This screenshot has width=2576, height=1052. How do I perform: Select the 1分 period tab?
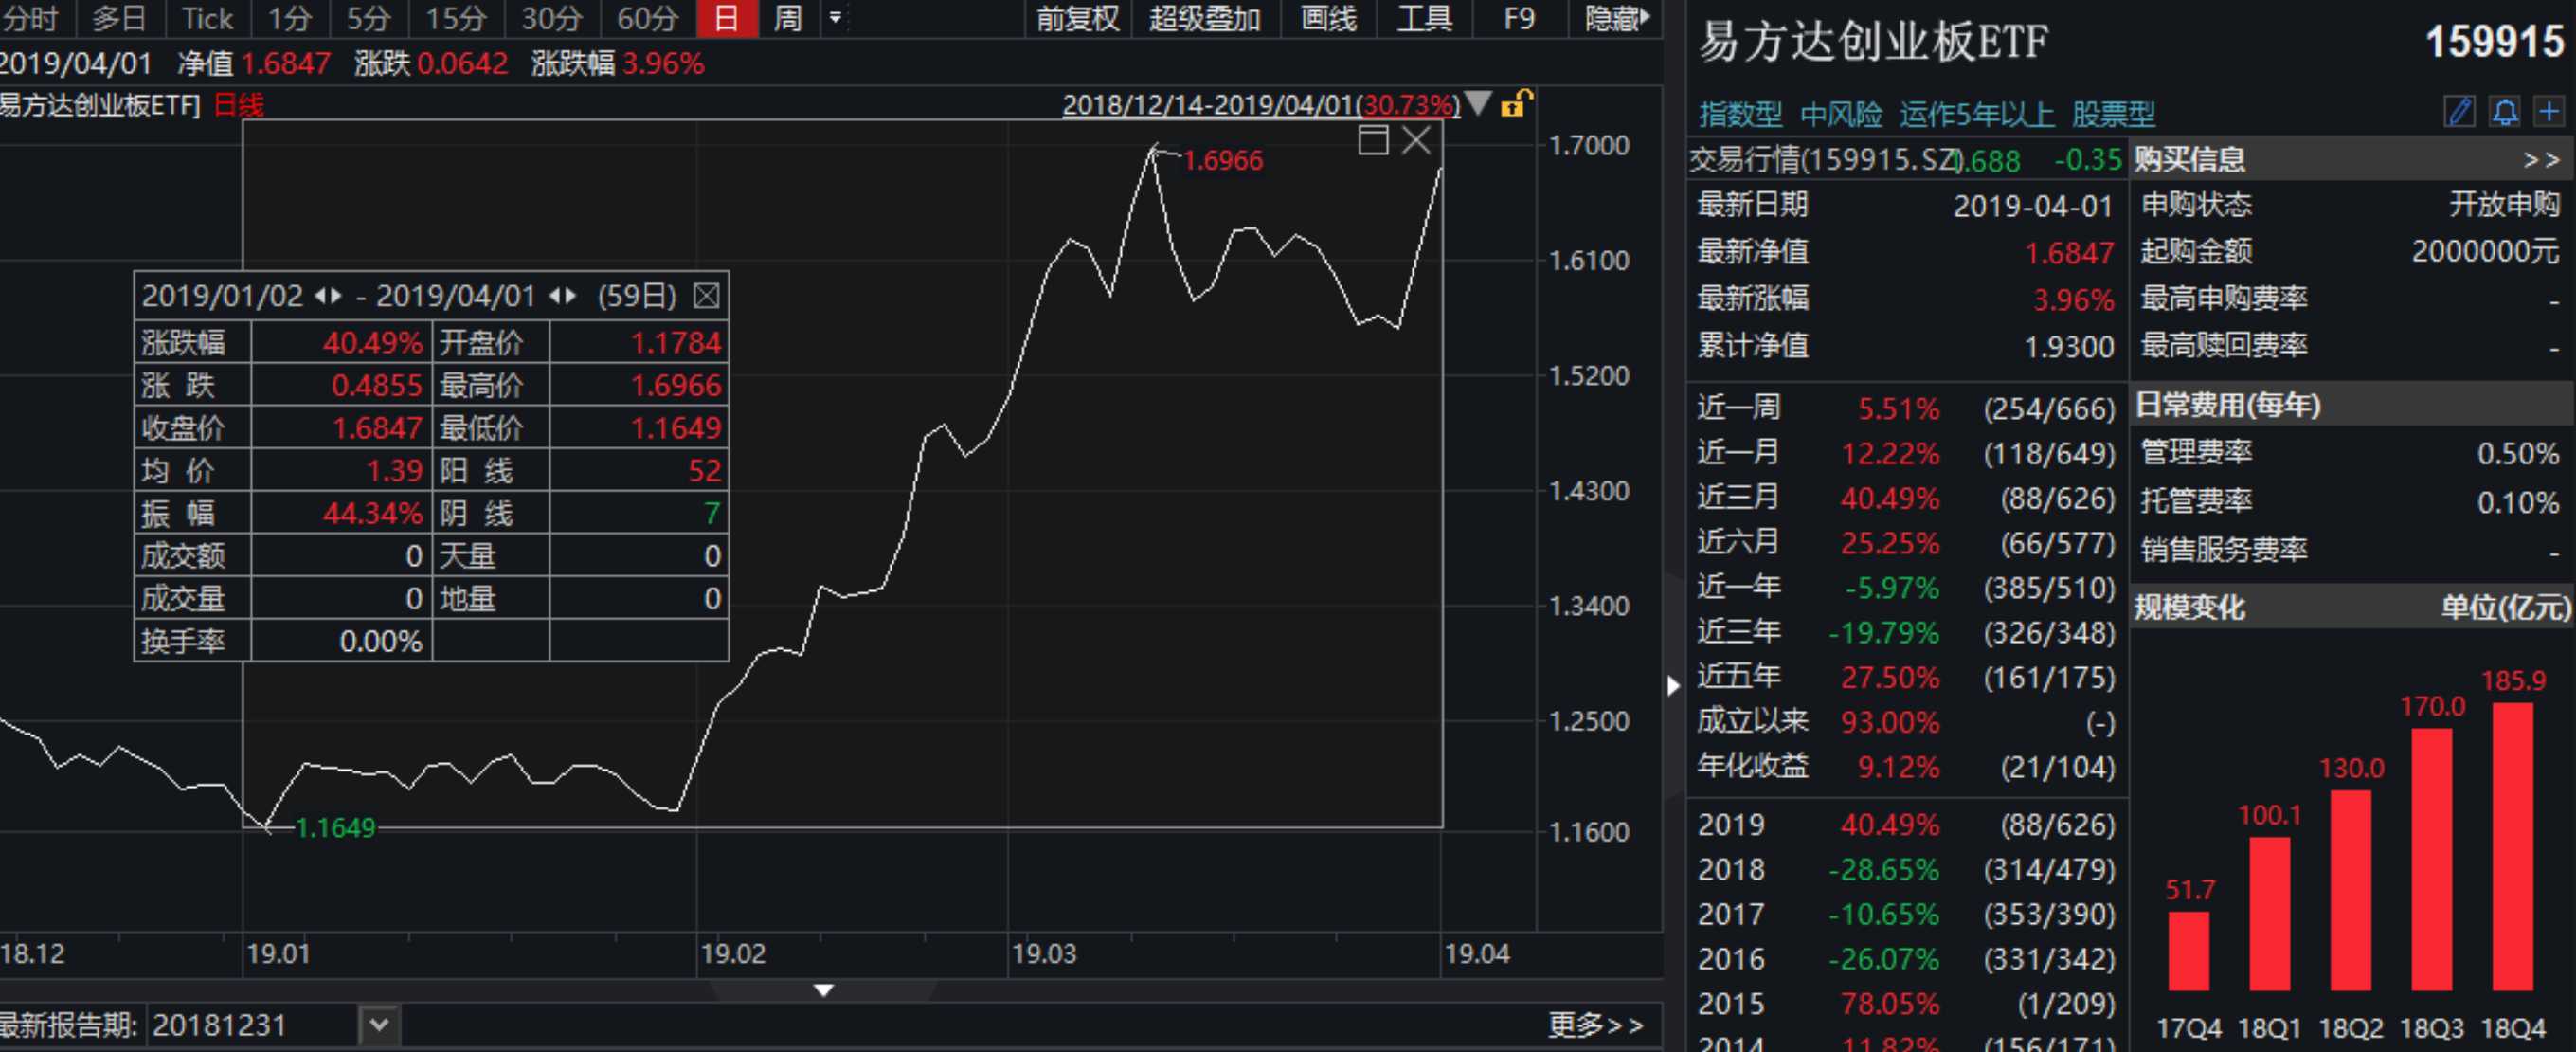[x=290, y=18]
